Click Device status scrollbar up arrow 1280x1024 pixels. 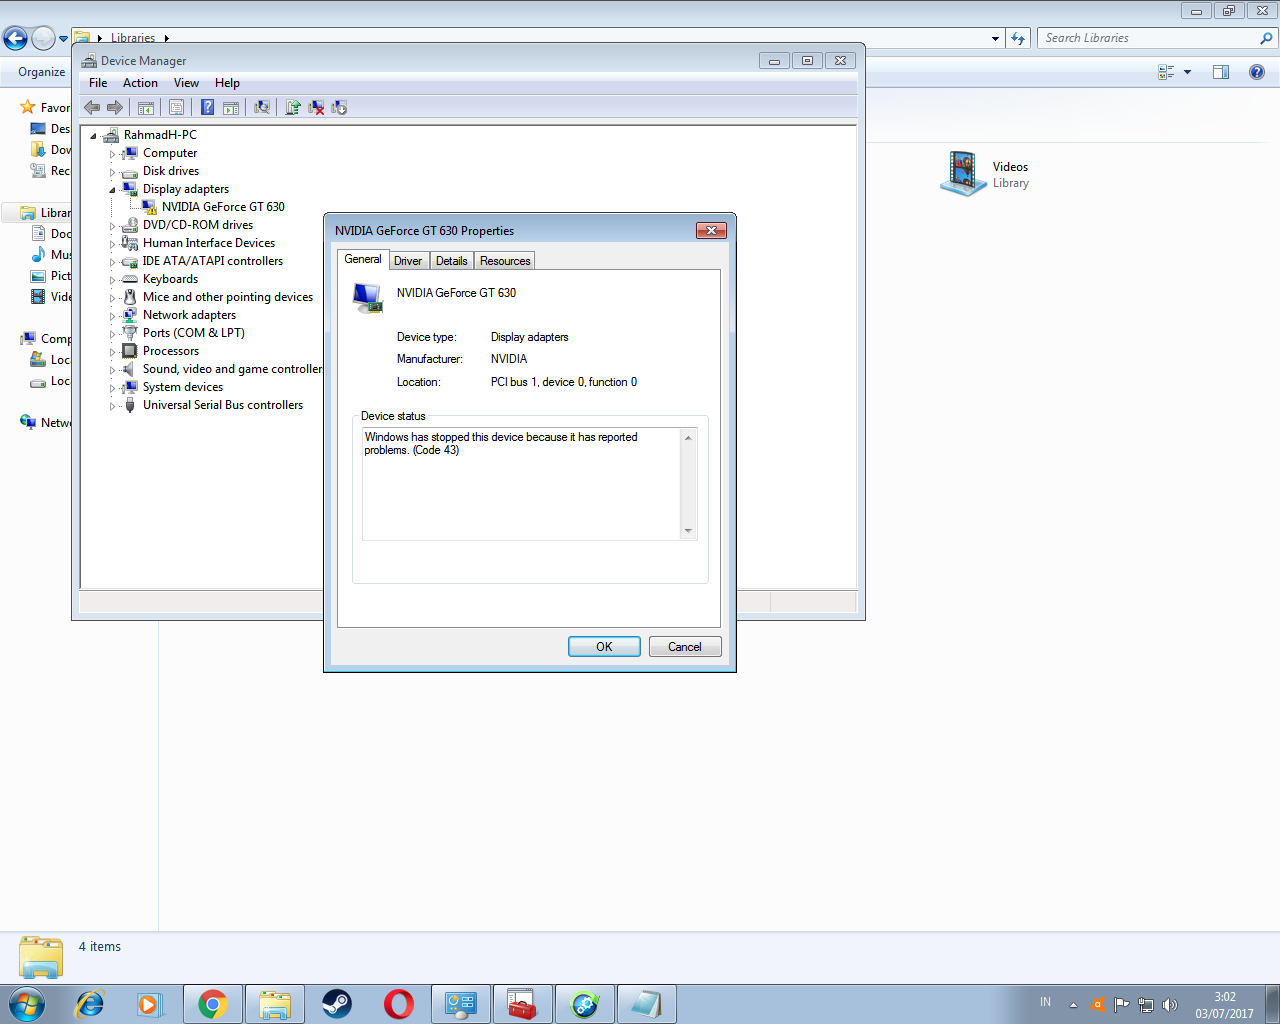(x=688, y=438)
